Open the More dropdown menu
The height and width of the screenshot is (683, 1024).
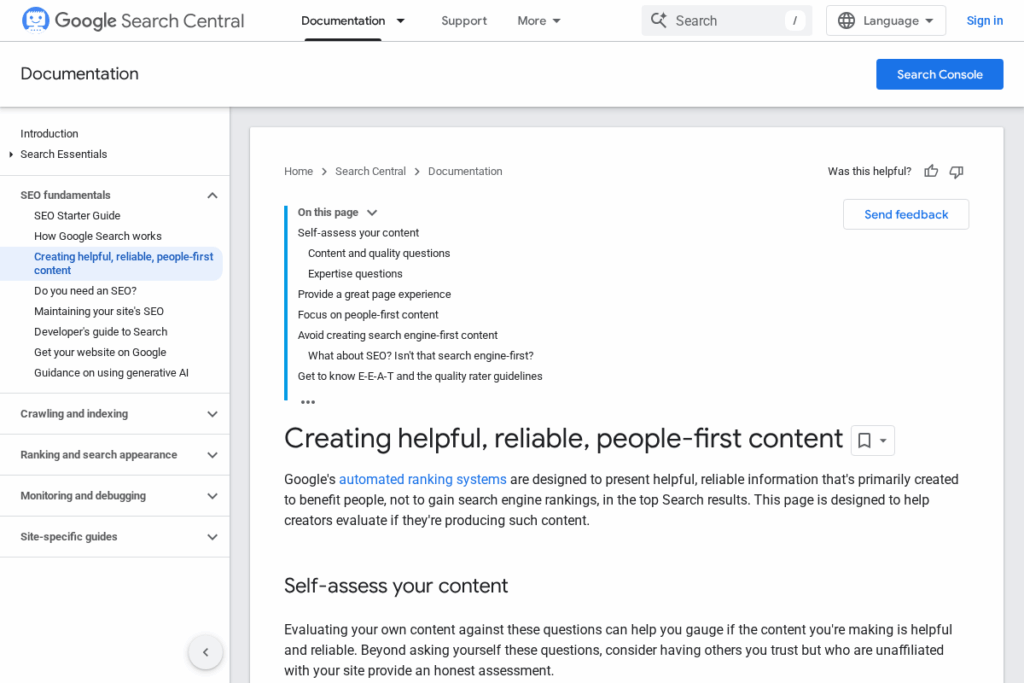[x=539, y=21]
